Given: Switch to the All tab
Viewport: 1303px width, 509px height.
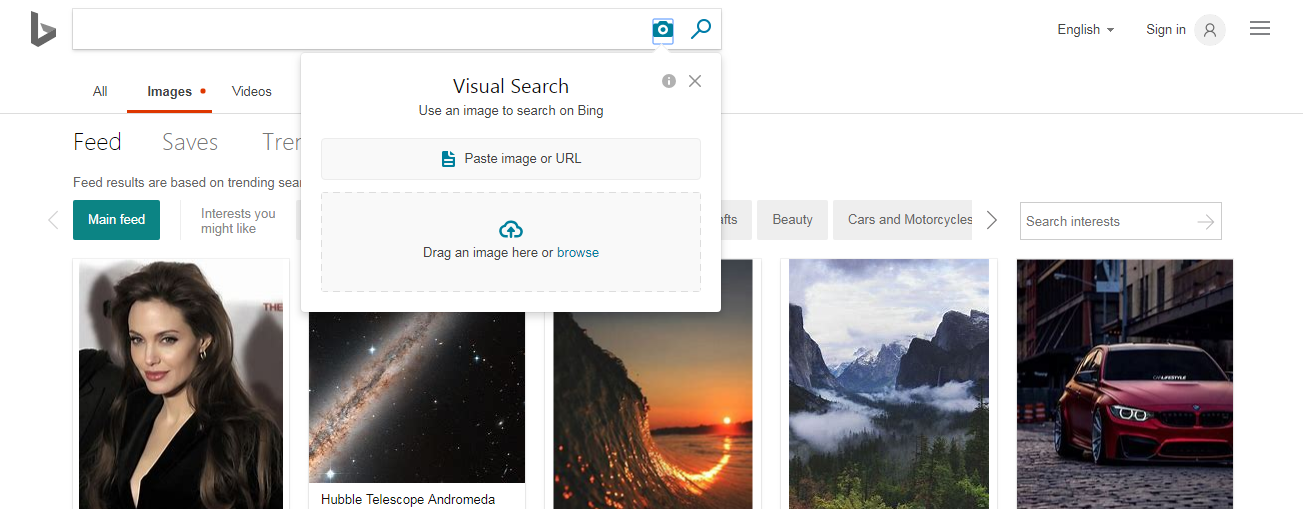Looking at the screenshot, I should click(100, 91).
